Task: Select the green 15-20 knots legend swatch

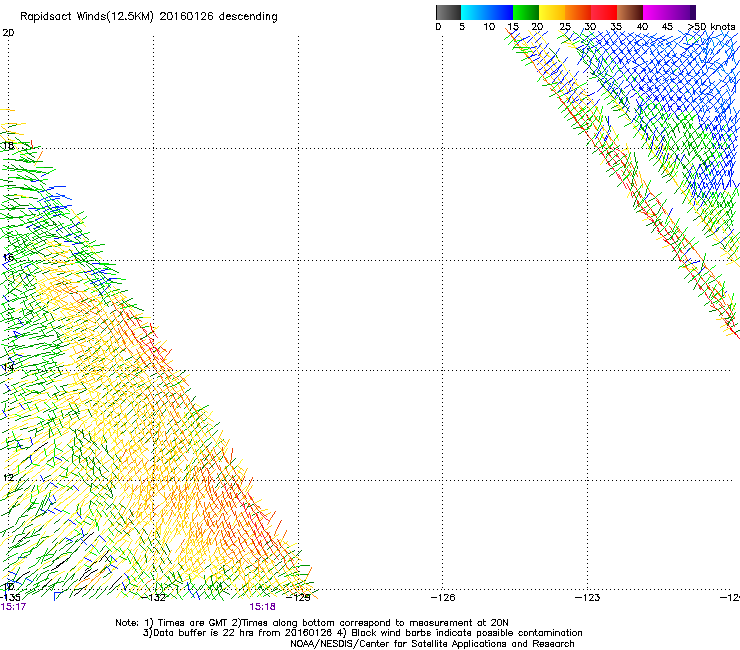Action: click(526, 12)
